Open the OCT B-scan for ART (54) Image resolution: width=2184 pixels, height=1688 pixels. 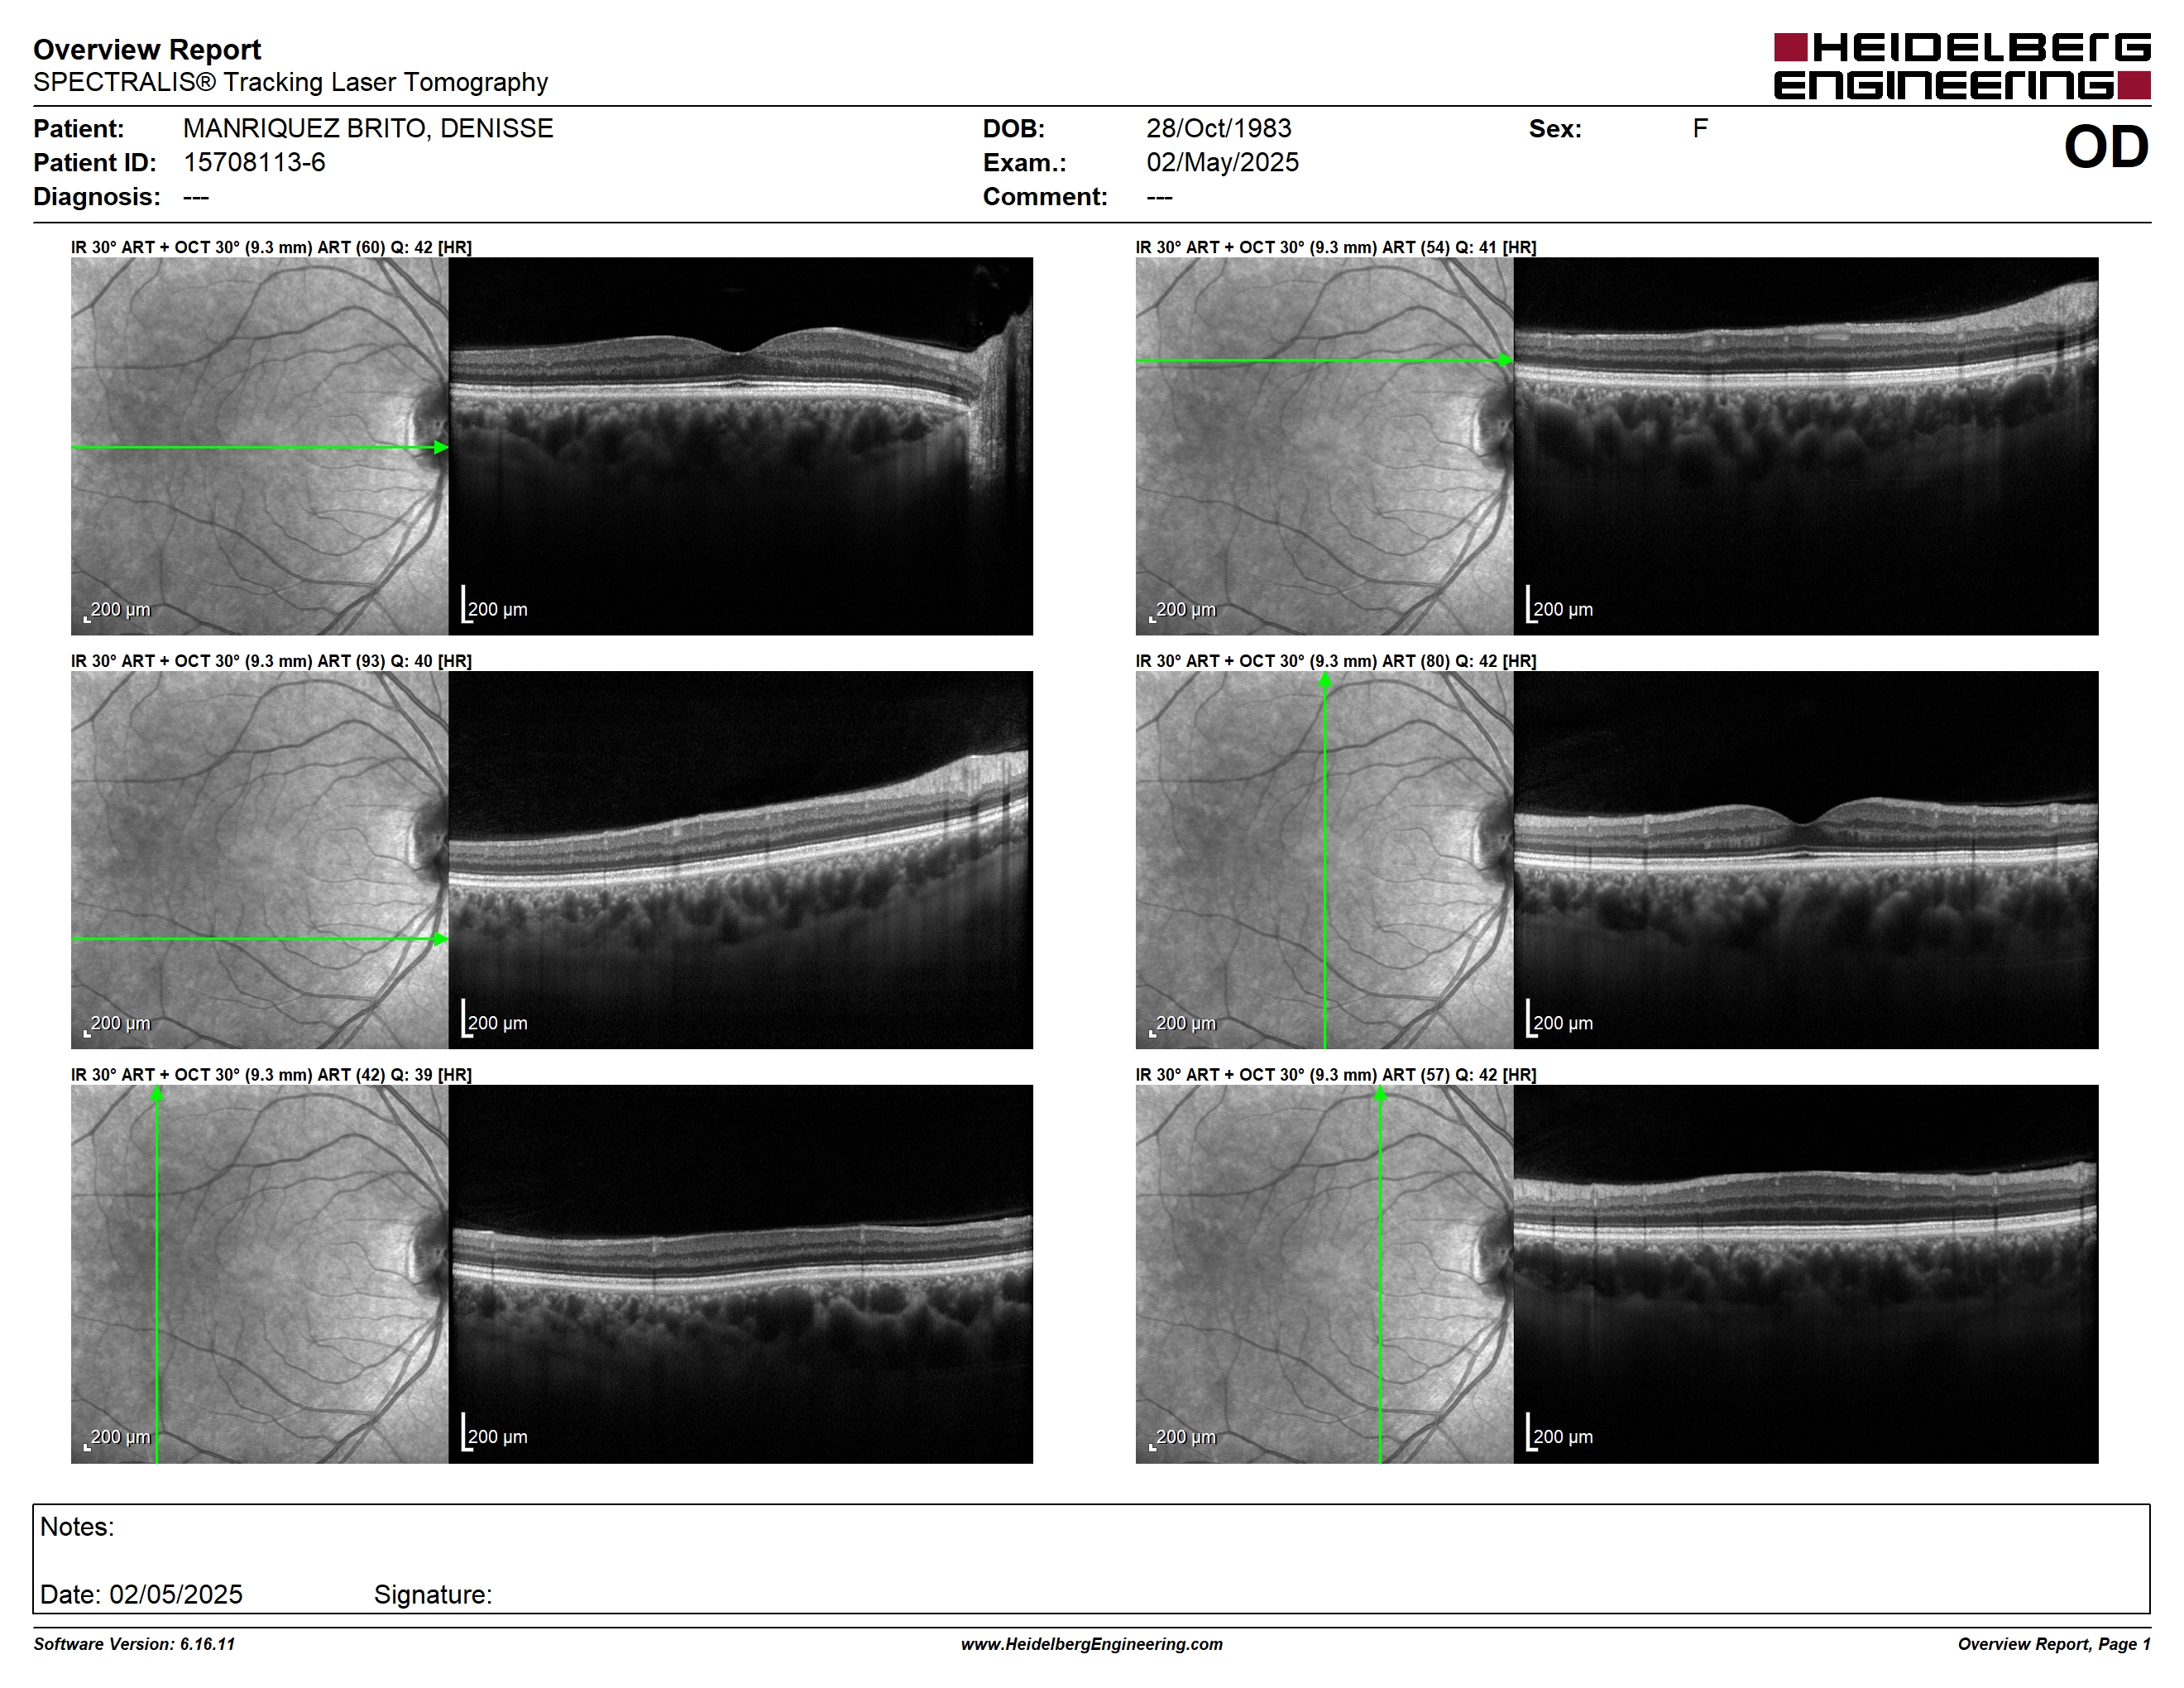click(x=1806, y=446)
